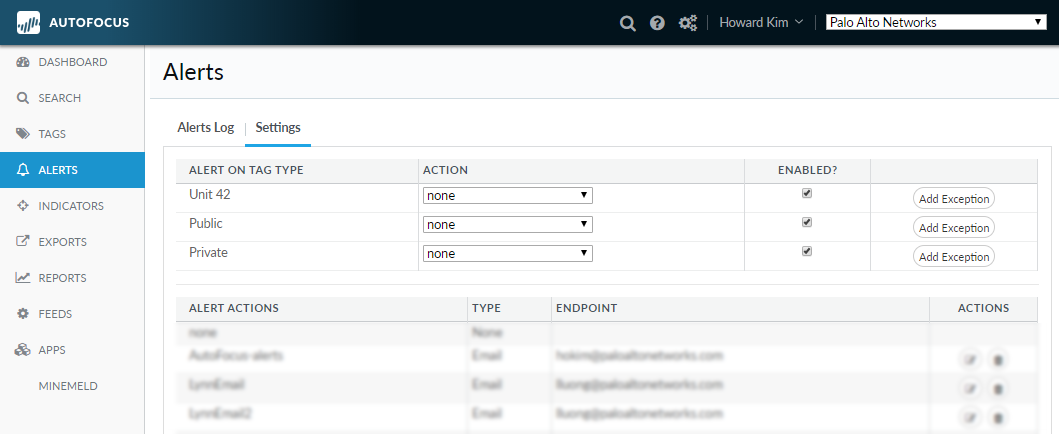Edit the AutoFocus-alerts alert action
The image size is (1059, 434).
[x=969, y=359]
